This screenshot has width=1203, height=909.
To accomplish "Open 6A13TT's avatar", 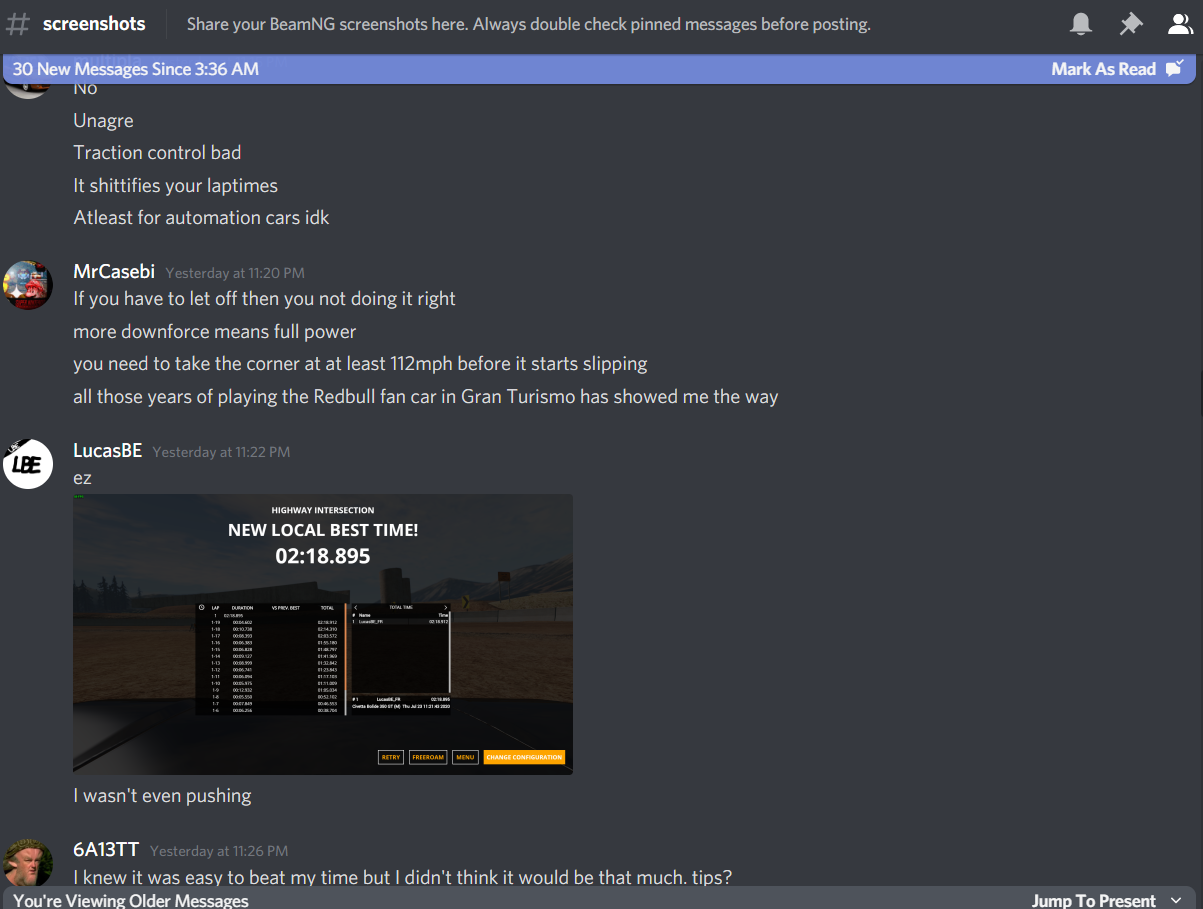I will coord(28,862).
